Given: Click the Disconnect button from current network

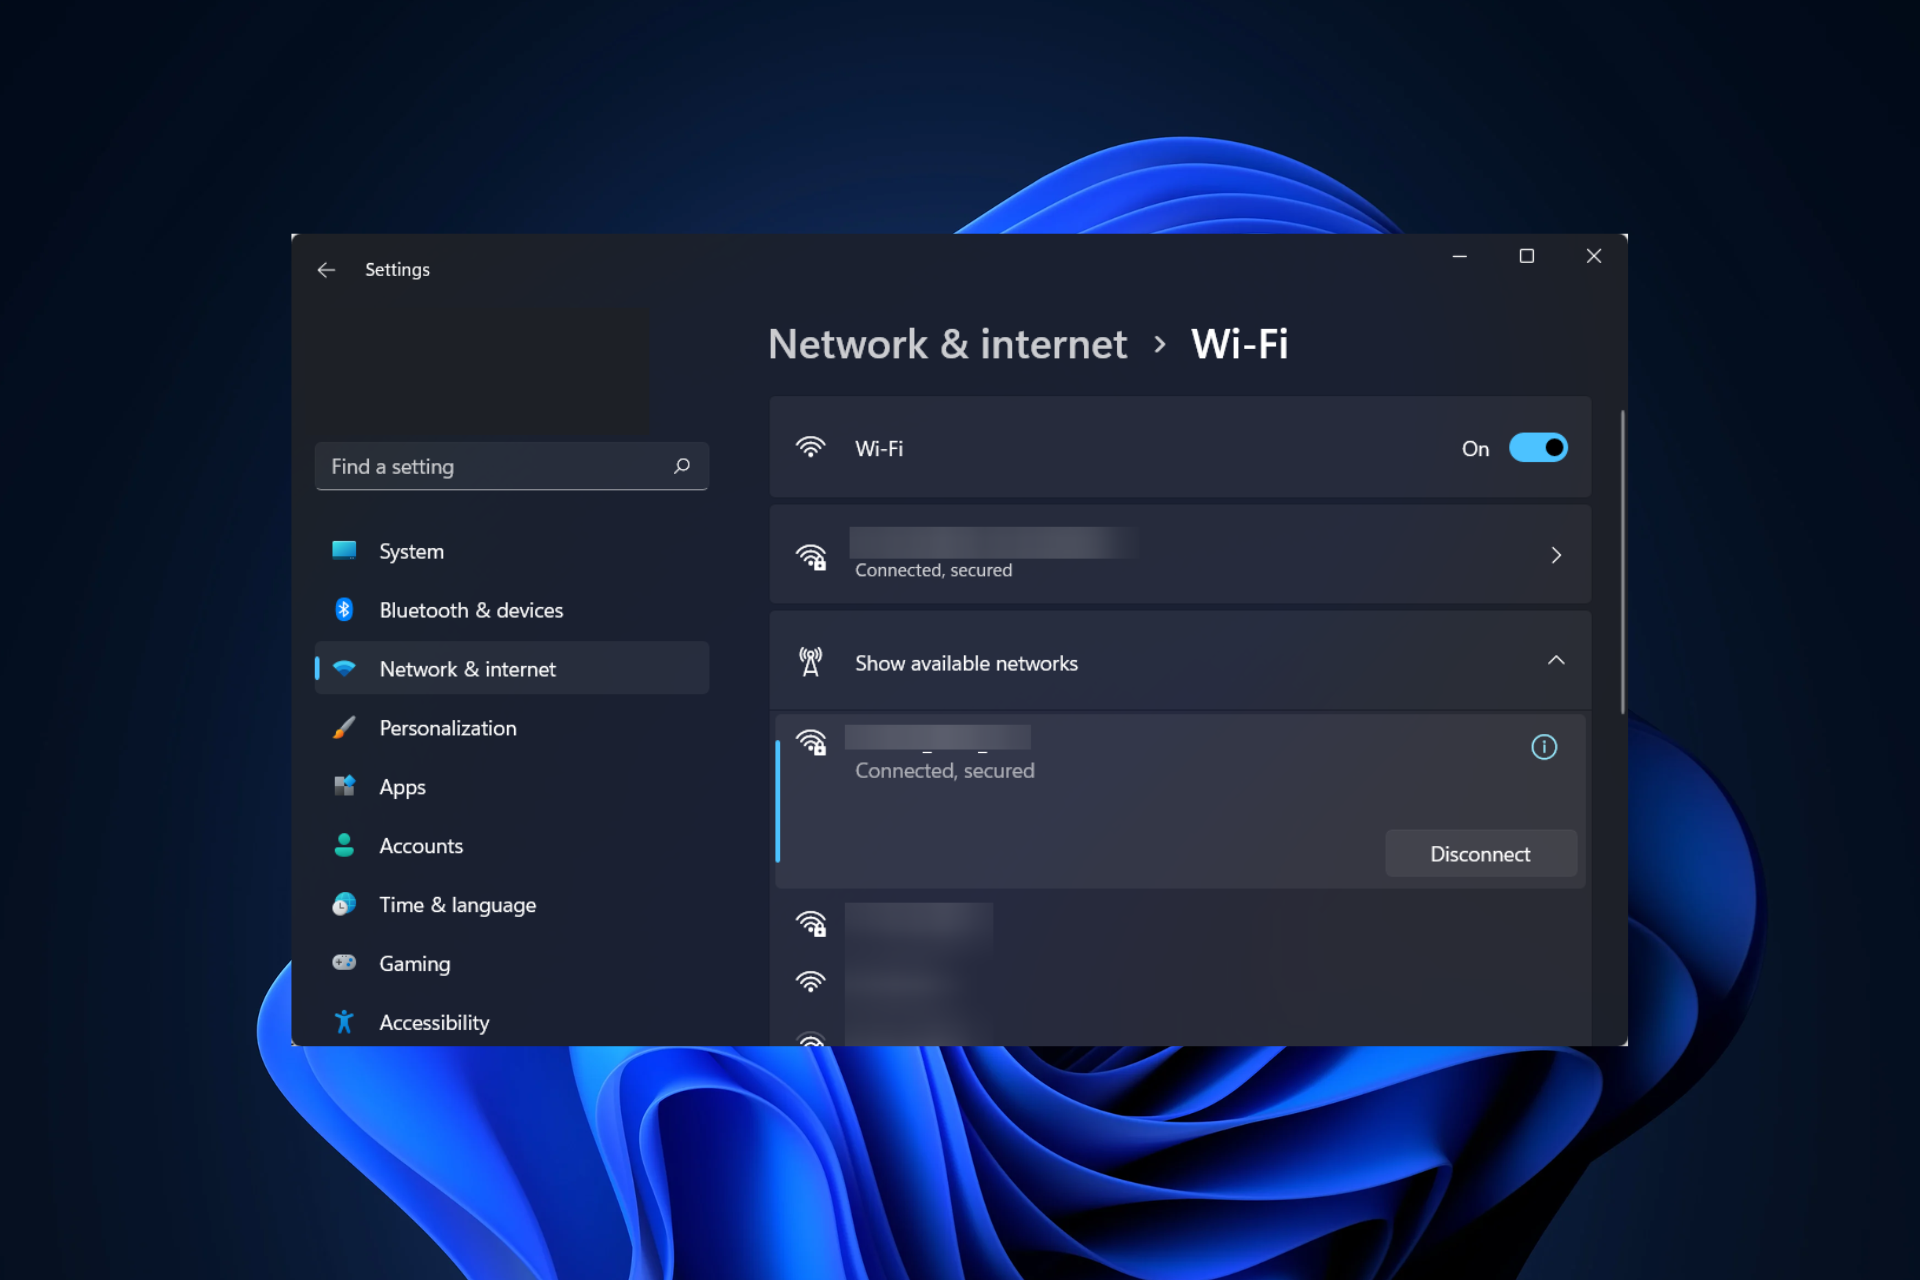Looking at the screenshot, I should coord(1481,853).
